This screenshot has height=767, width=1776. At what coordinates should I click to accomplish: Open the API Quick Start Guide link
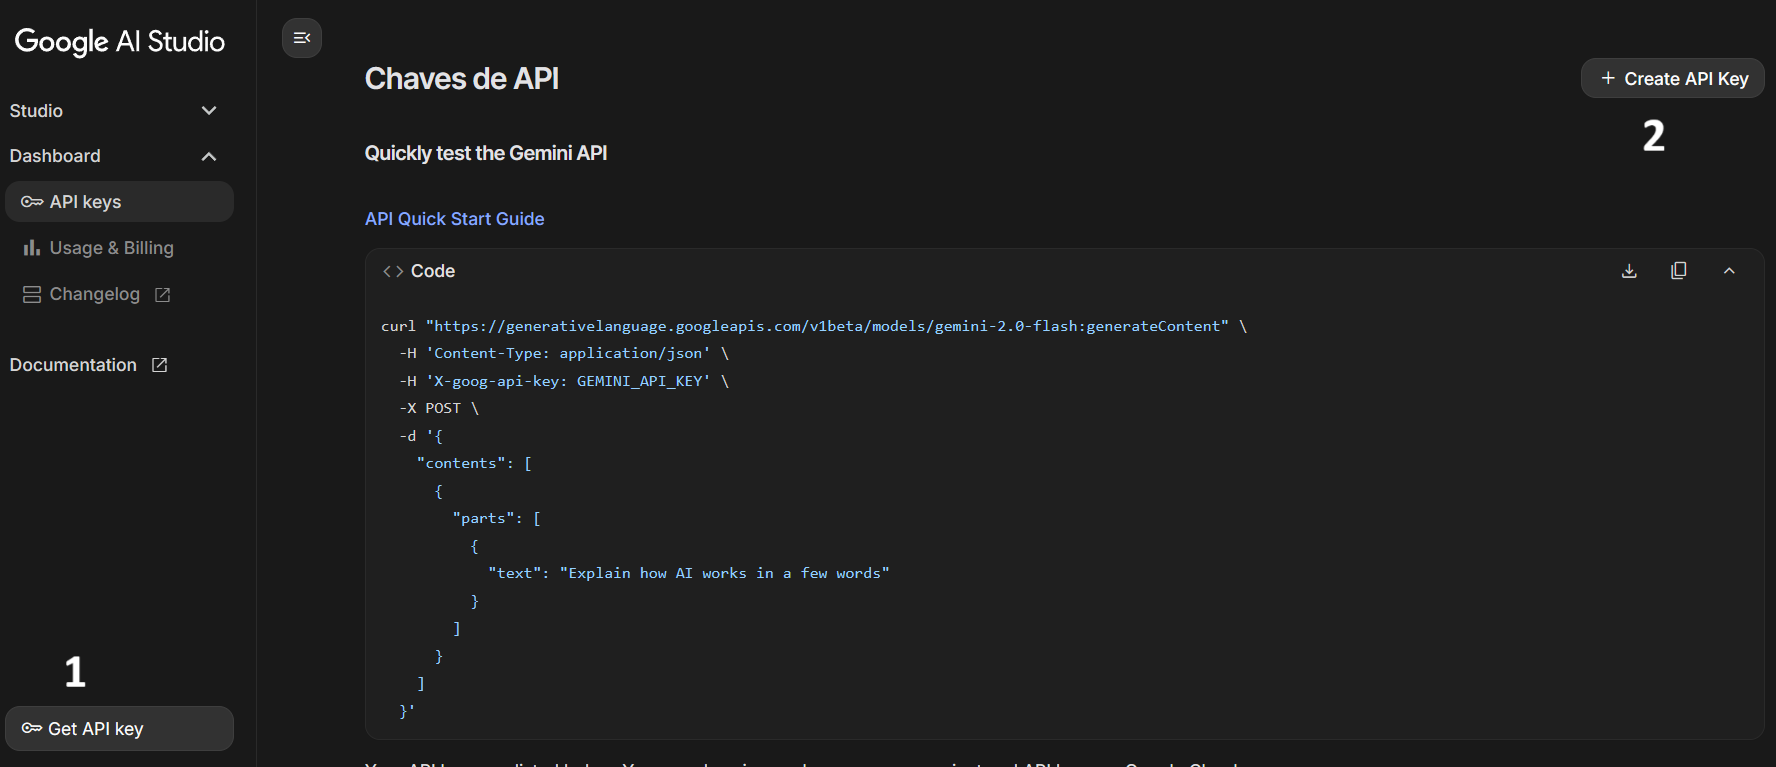point(454,219)
